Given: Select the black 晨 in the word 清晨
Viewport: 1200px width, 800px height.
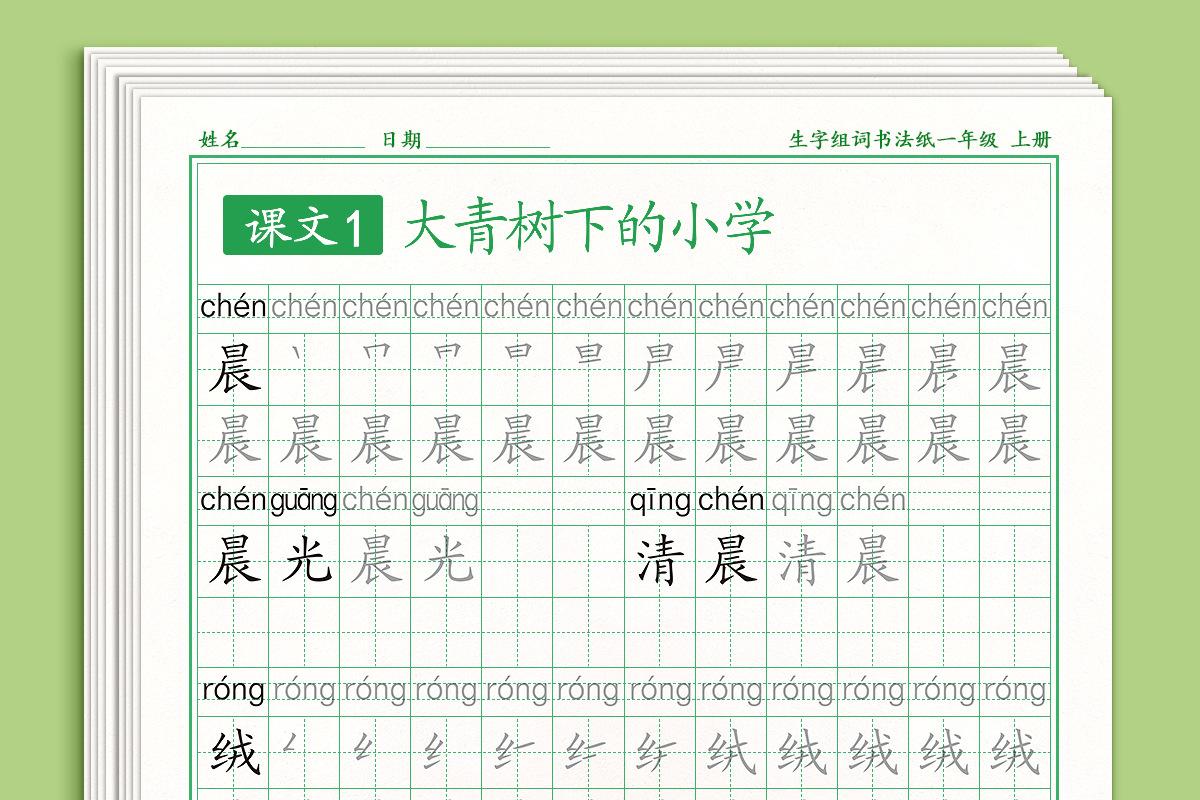Looking at the screenshot, I should click(x=731, y=560).
